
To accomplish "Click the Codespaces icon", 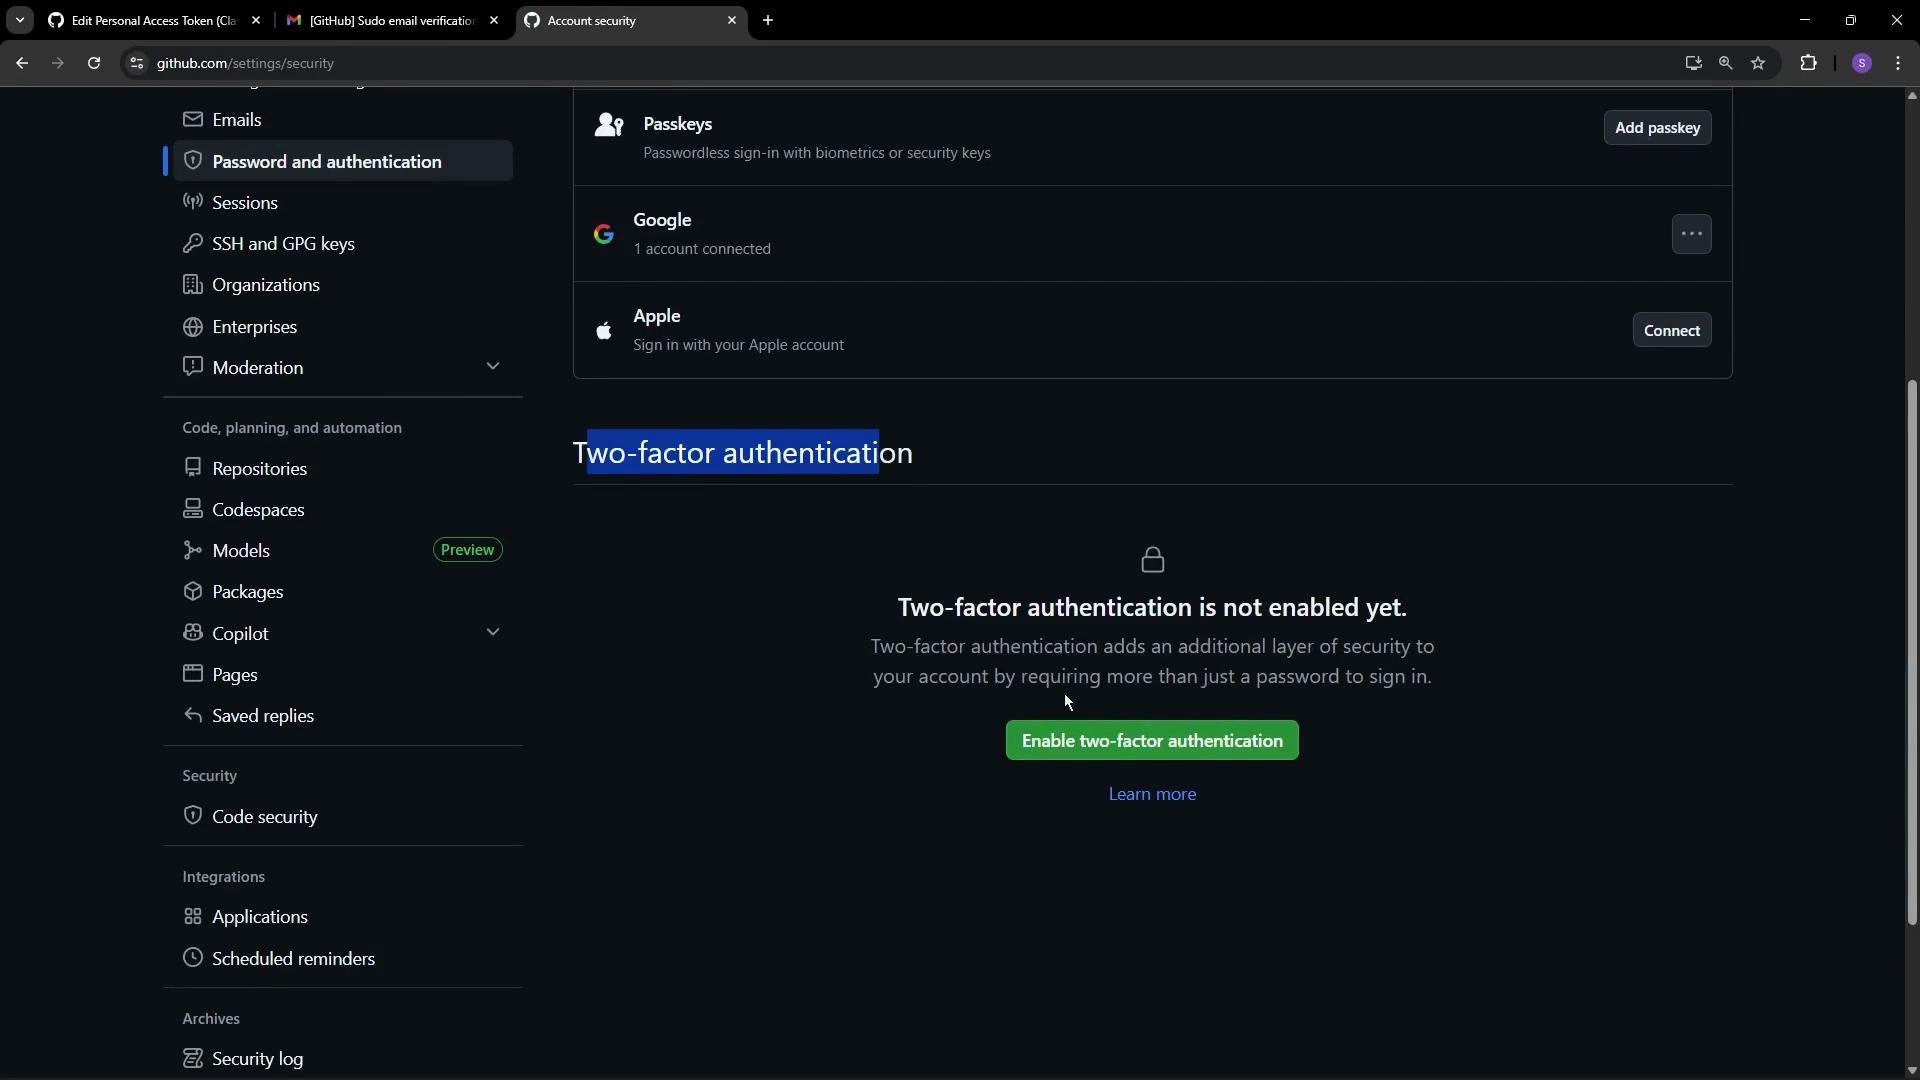I will tap(193, 509).
